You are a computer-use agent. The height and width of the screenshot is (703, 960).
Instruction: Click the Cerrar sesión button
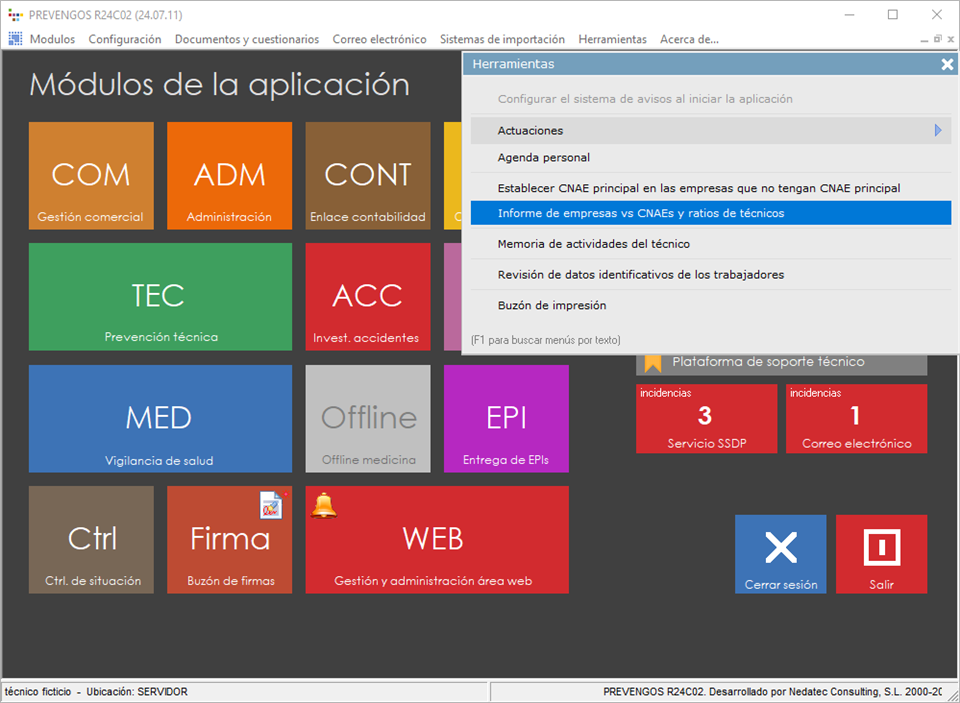click(780, 554)
